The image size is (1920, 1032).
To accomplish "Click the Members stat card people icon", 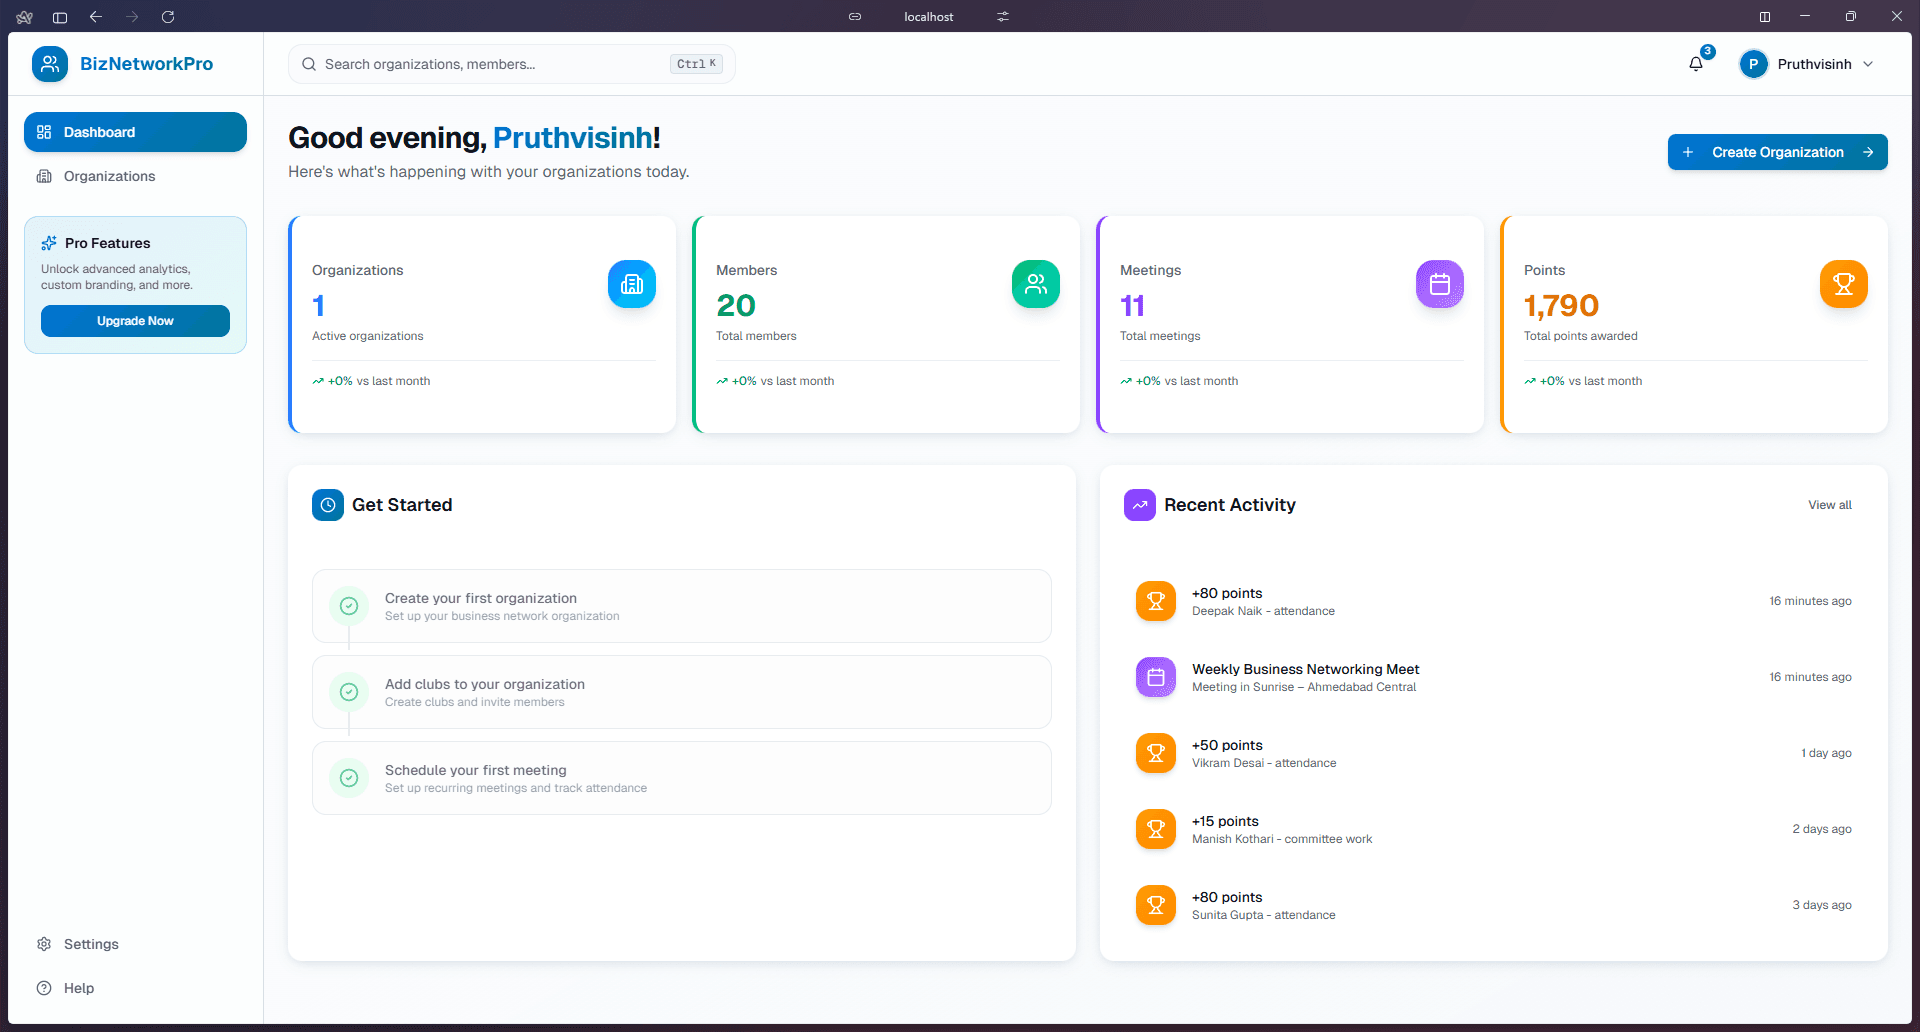I will point(1036,284).
